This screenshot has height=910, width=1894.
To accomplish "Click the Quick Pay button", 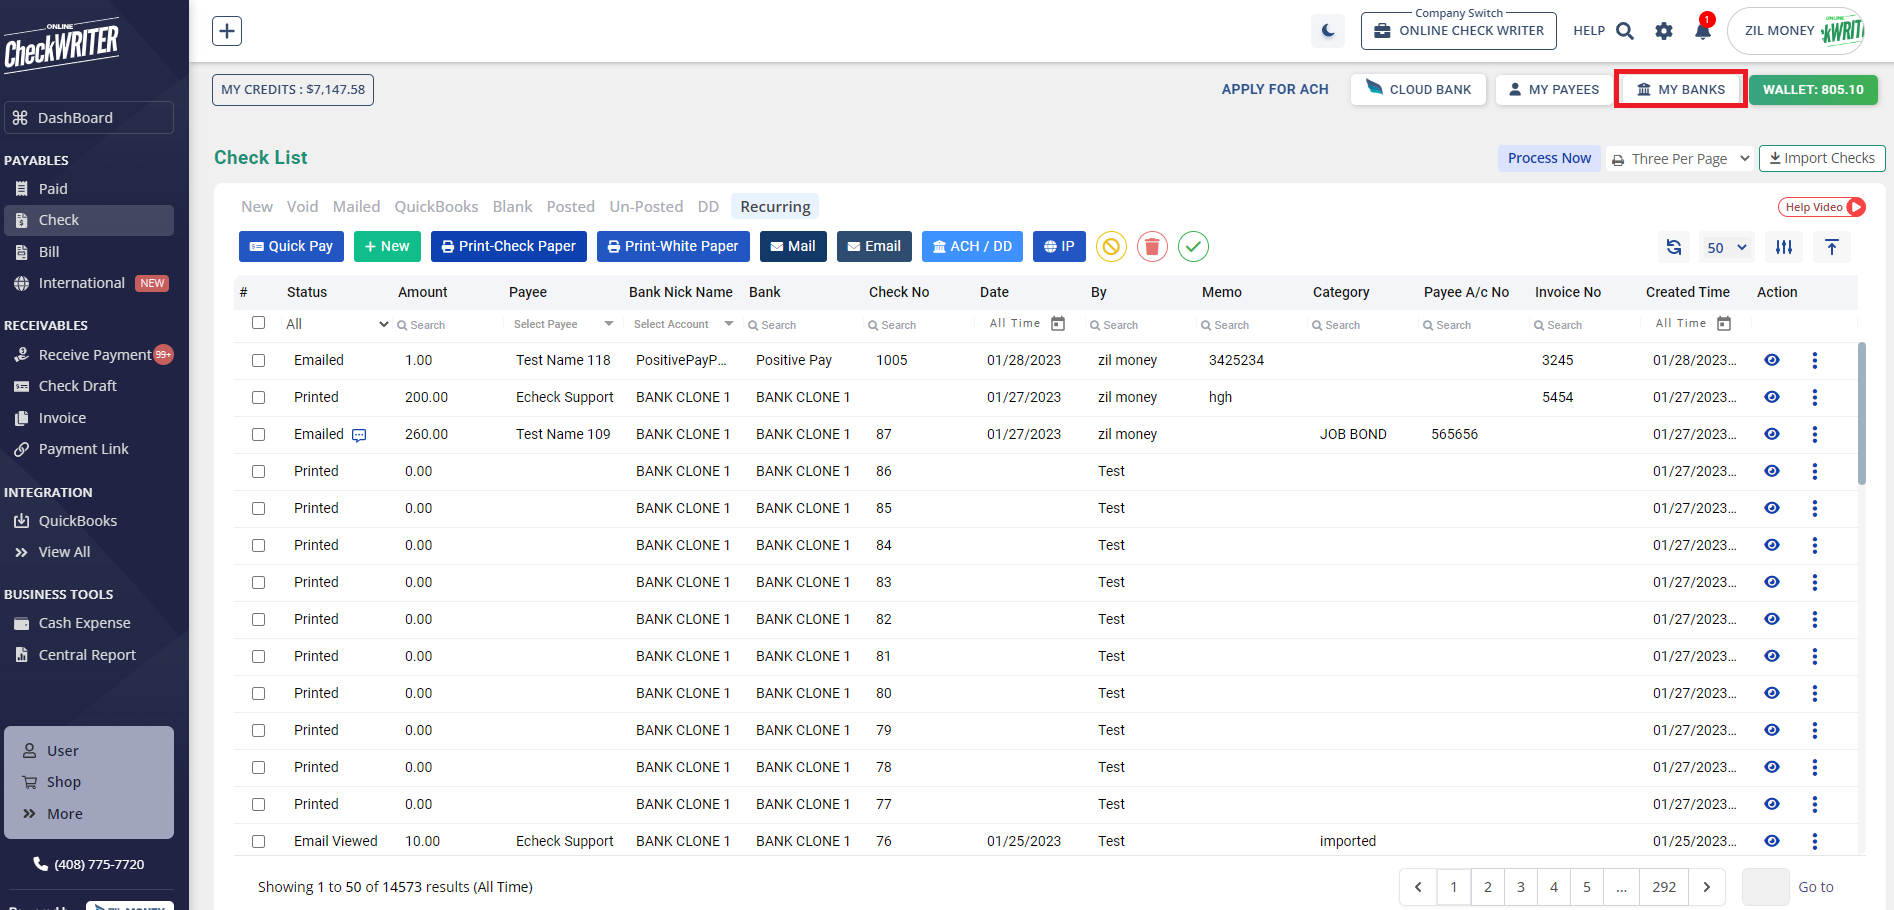I will point(291,246).
